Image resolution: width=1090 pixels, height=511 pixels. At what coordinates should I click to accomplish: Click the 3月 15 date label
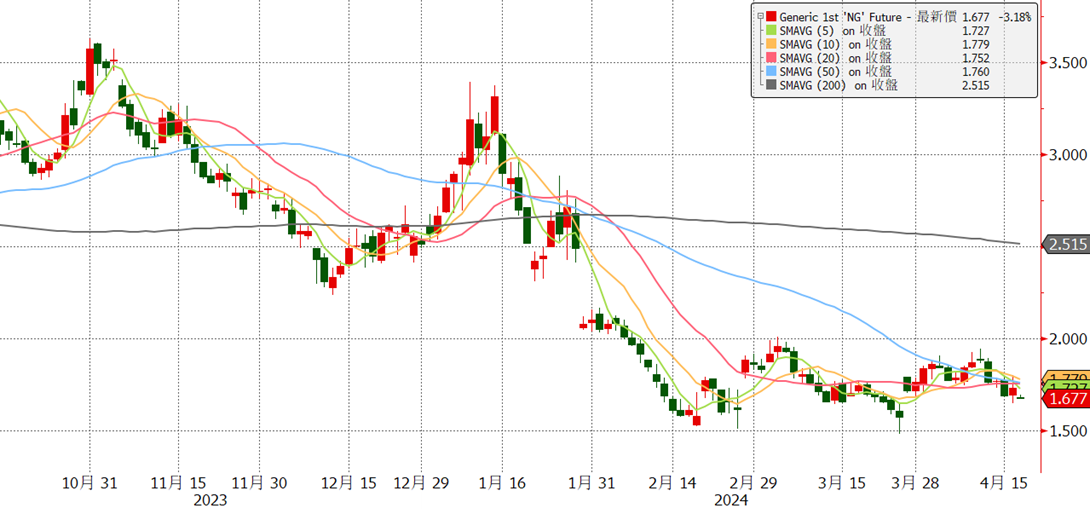(x=843, y=481)
